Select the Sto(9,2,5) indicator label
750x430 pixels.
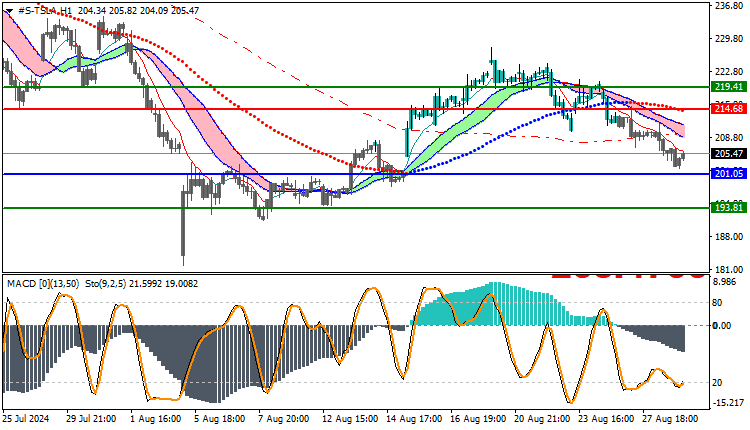coord(106,284)
